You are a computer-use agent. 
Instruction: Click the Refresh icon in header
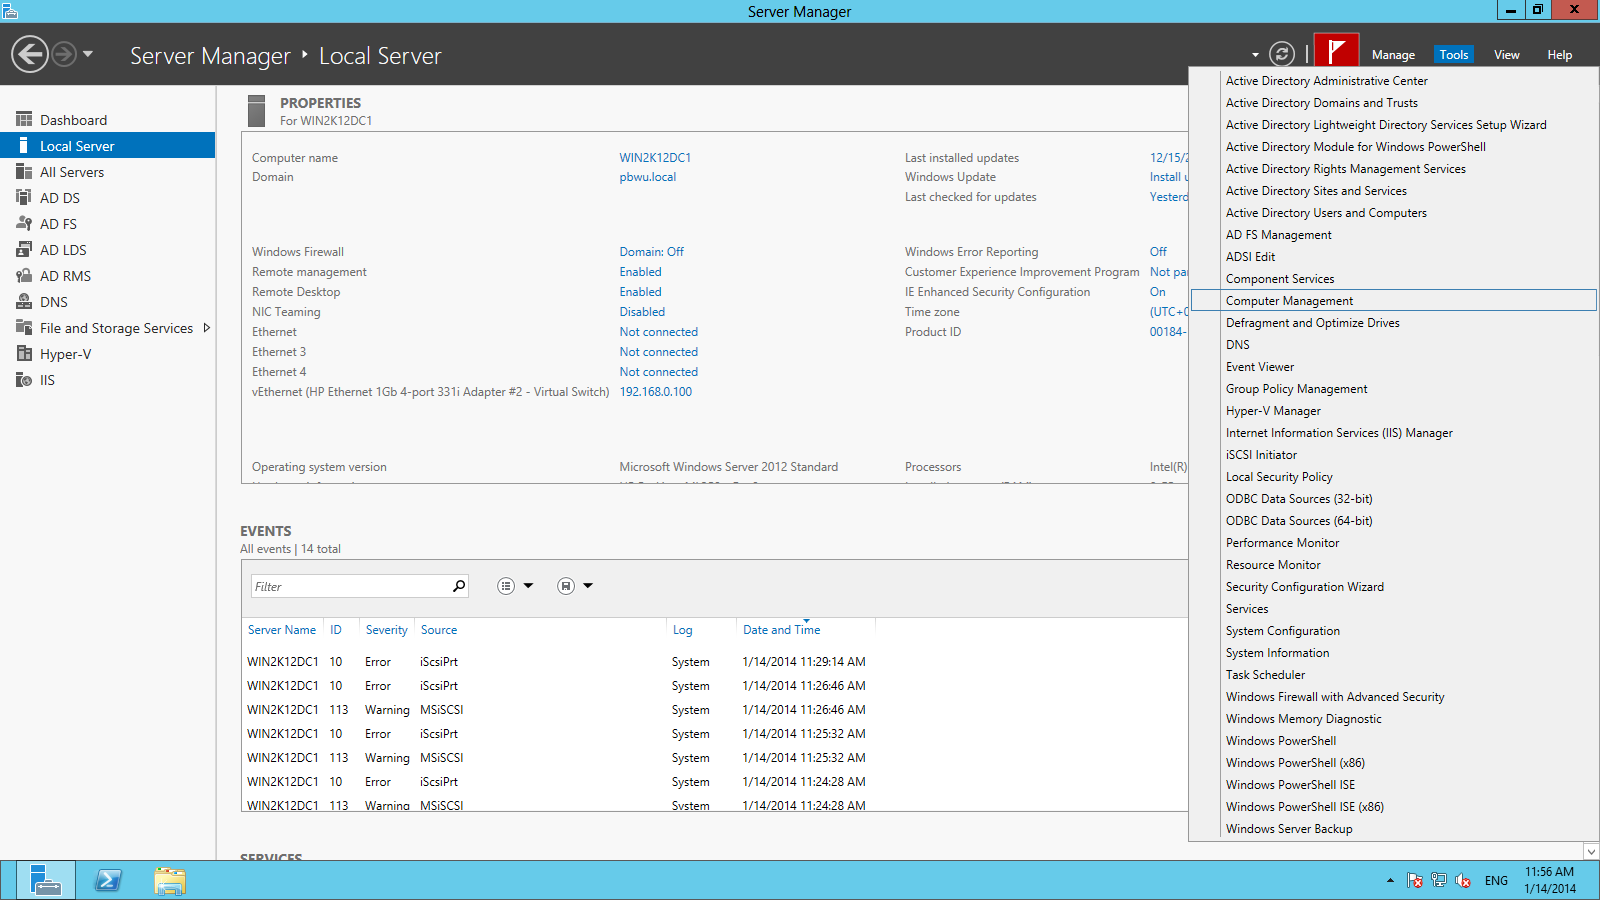[1282, 54]
